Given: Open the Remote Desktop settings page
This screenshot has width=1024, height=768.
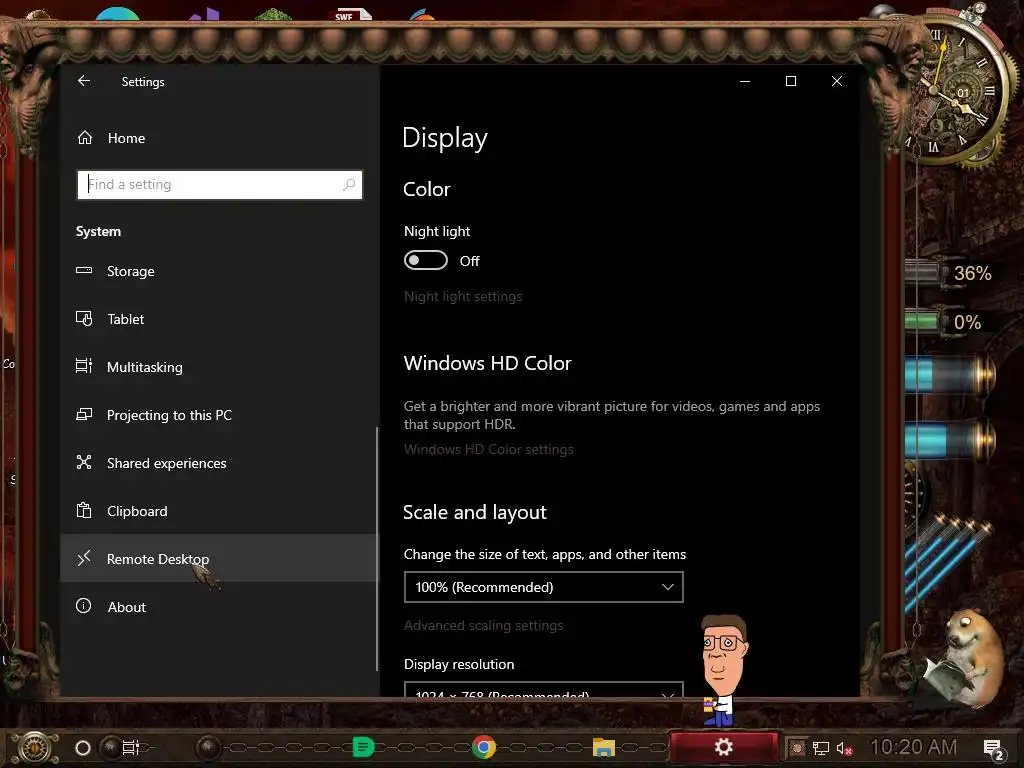Looking at the screenshot, I should 219,558.
